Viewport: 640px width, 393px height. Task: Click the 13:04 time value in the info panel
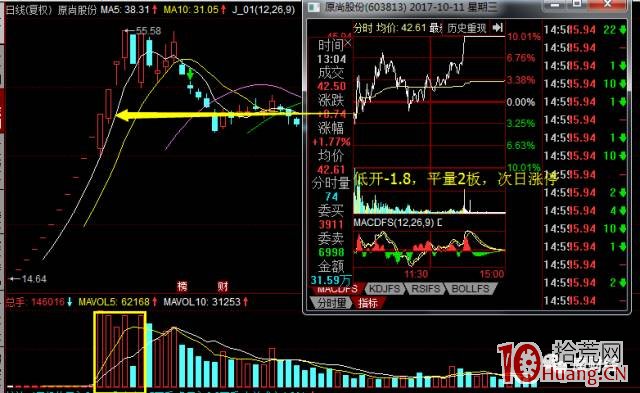point(331,59)
